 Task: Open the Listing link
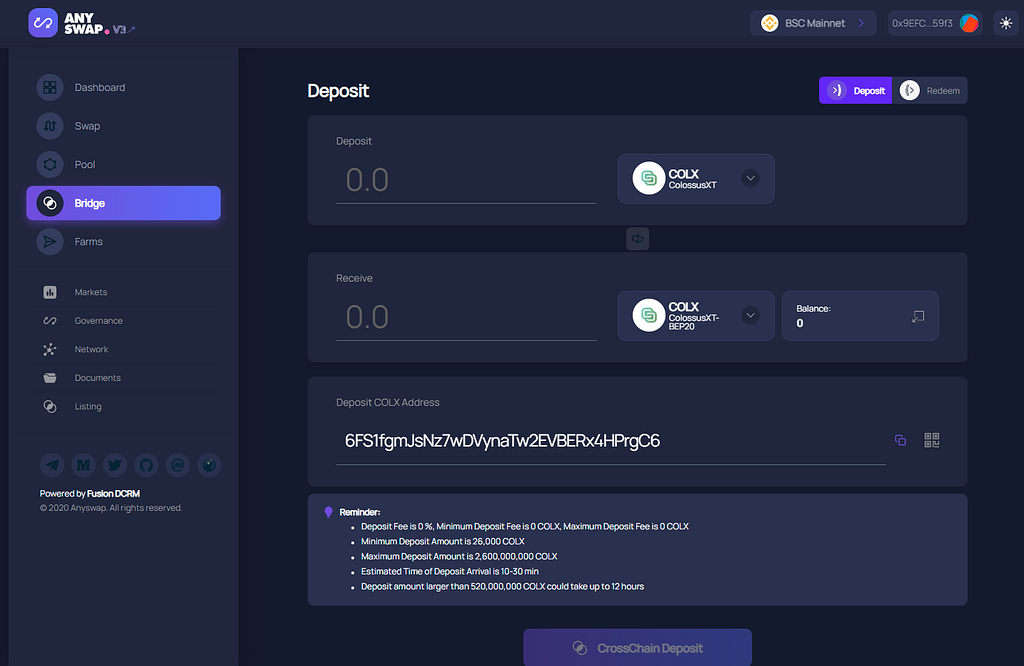pos(88,406)
